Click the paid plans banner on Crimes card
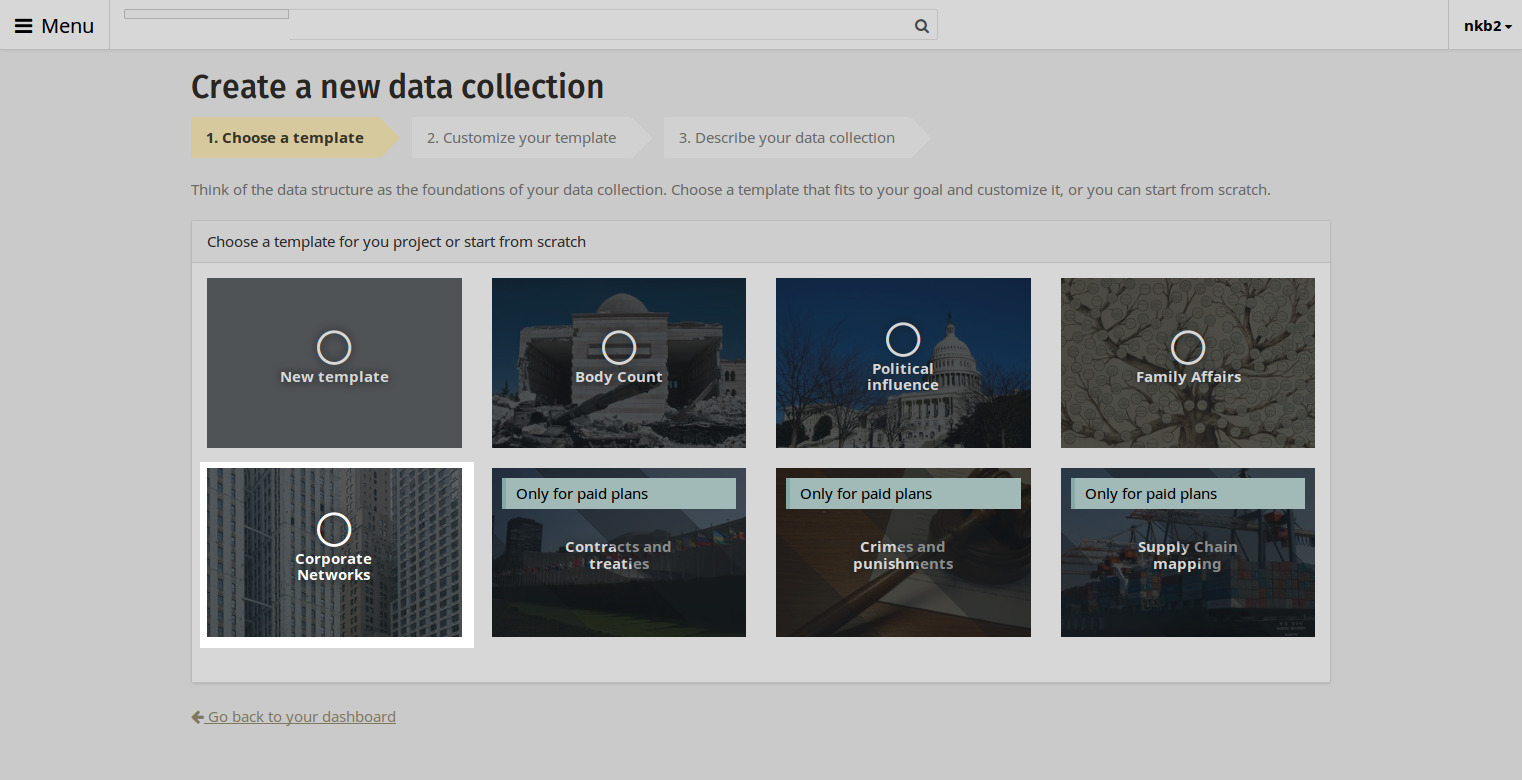 click(x=903, y=494)
